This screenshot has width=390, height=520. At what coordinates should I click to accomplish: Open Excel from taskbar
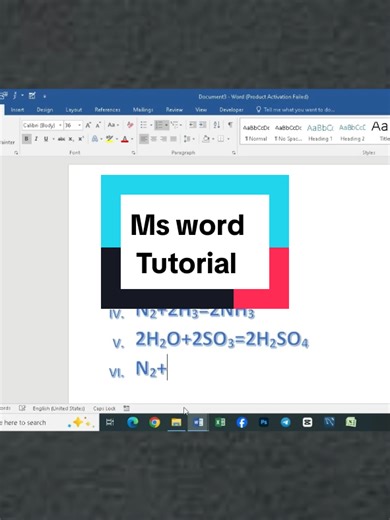coord(220,423)
